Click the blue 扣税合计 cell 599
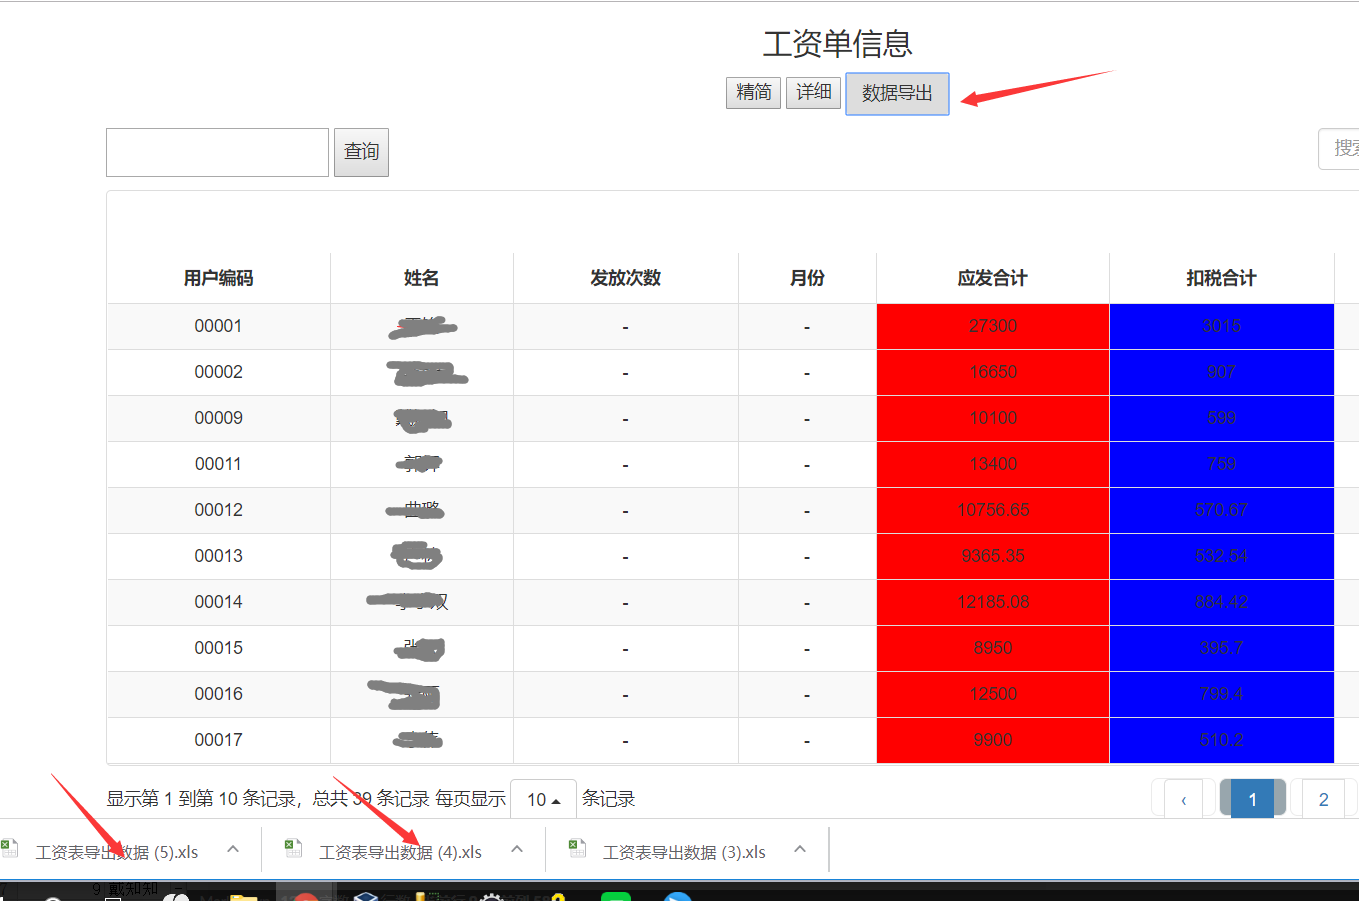 [1222, 418]
